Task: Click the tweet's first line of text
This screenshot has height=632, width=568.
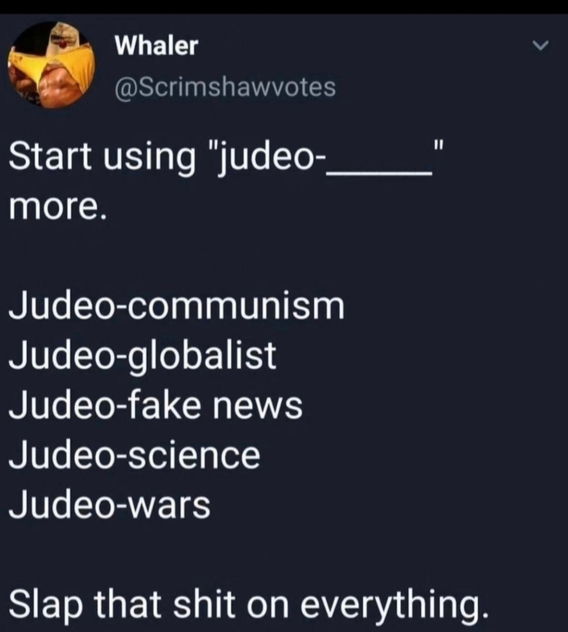Action: pos(227,157)
